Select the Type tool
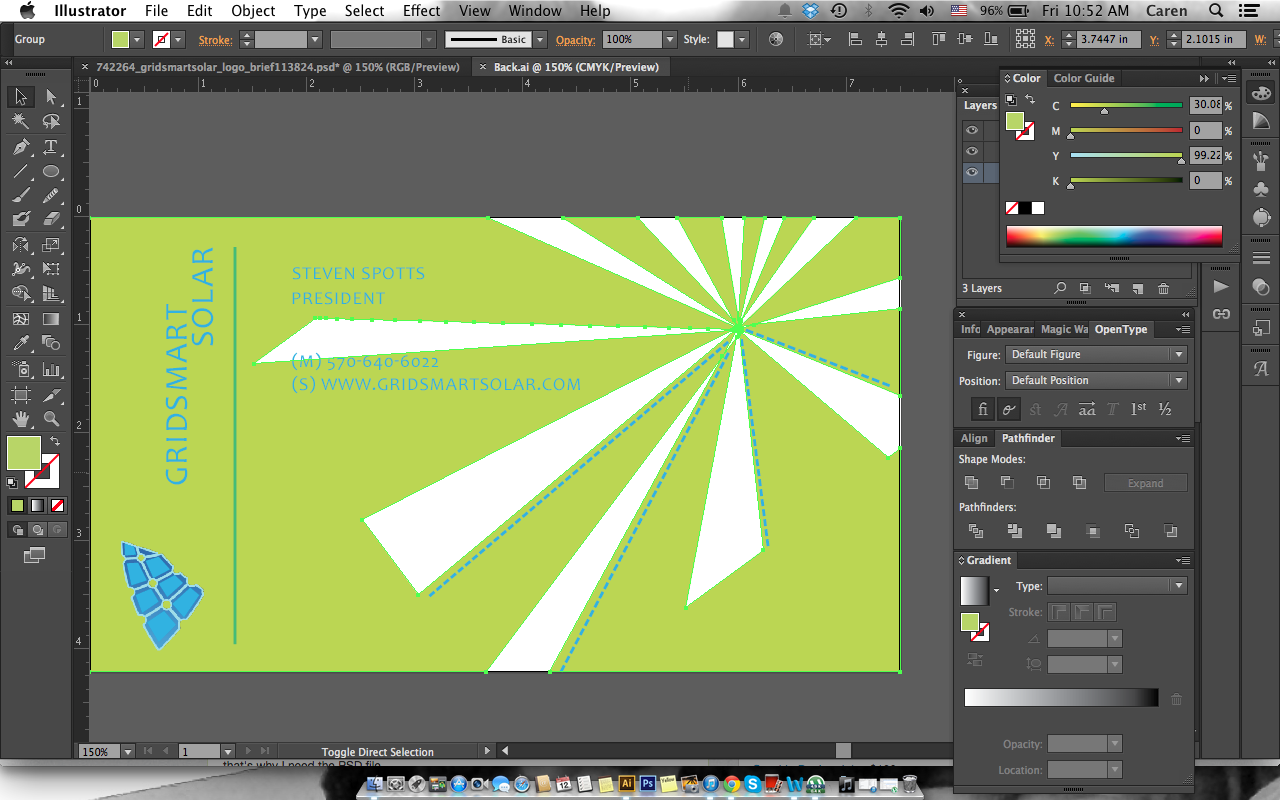Image resolution: width=1280 pixels, height=800 pixels. pos(51,147)
